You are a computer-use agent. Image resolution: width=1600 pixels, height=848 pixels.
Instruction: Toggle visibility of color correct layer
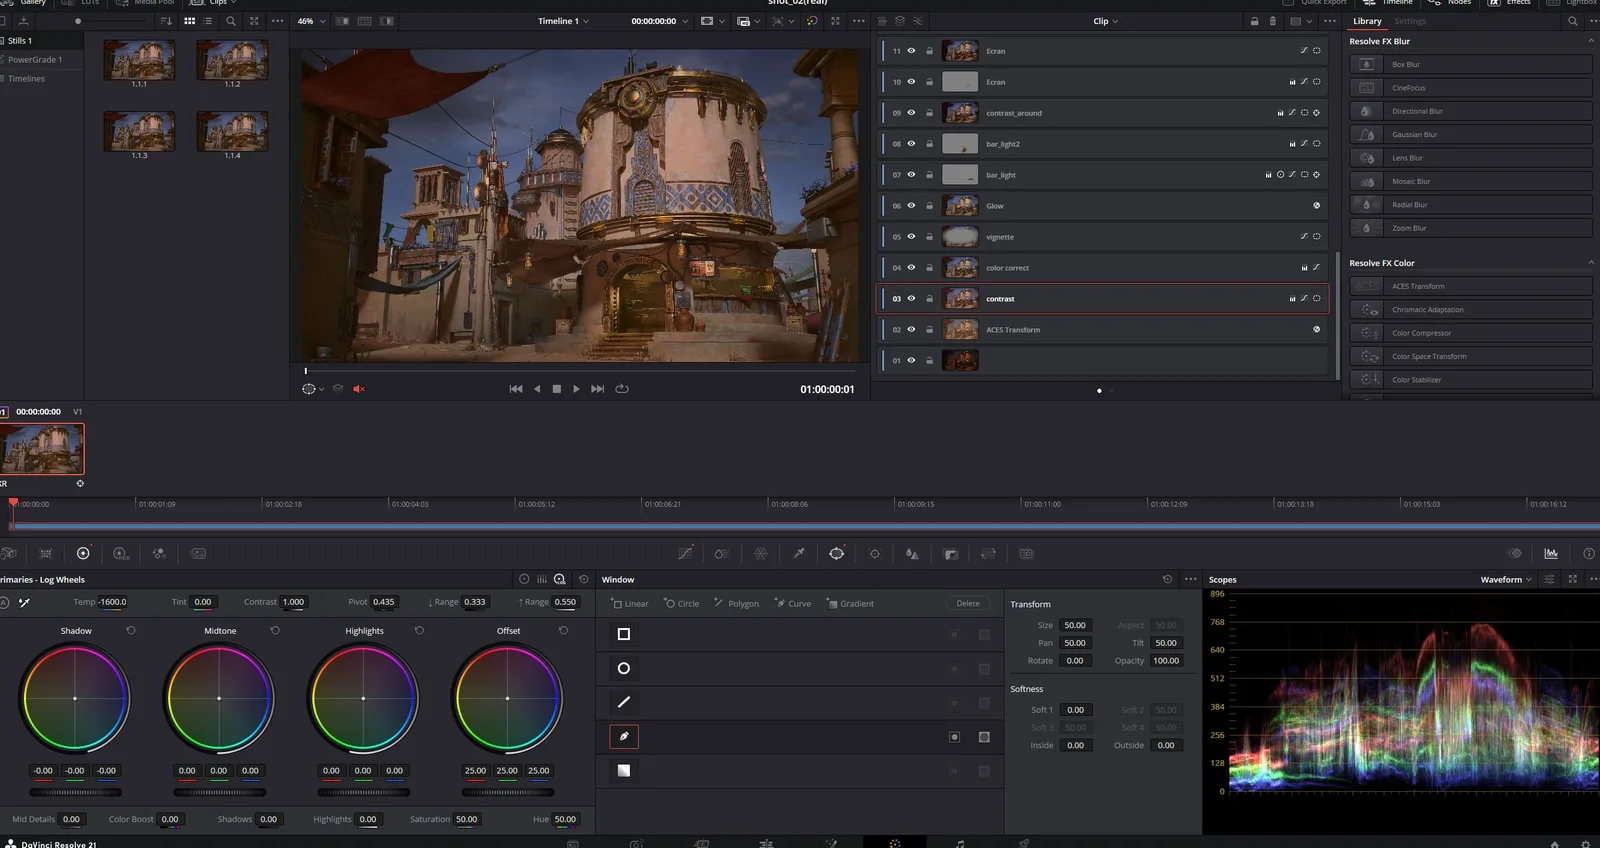pyautogui.click(x=911, y=268)
